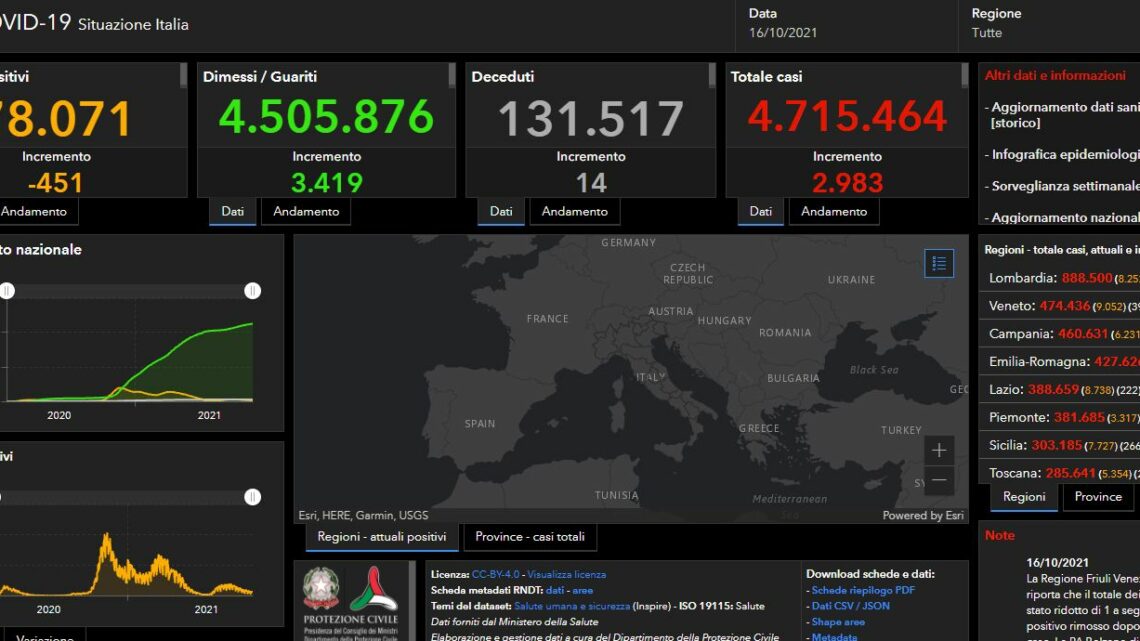Image resolution: width=1140 pixels, height=641 pixels.
Task: Click left handle of national trend time slider
Action: (7, 291)
